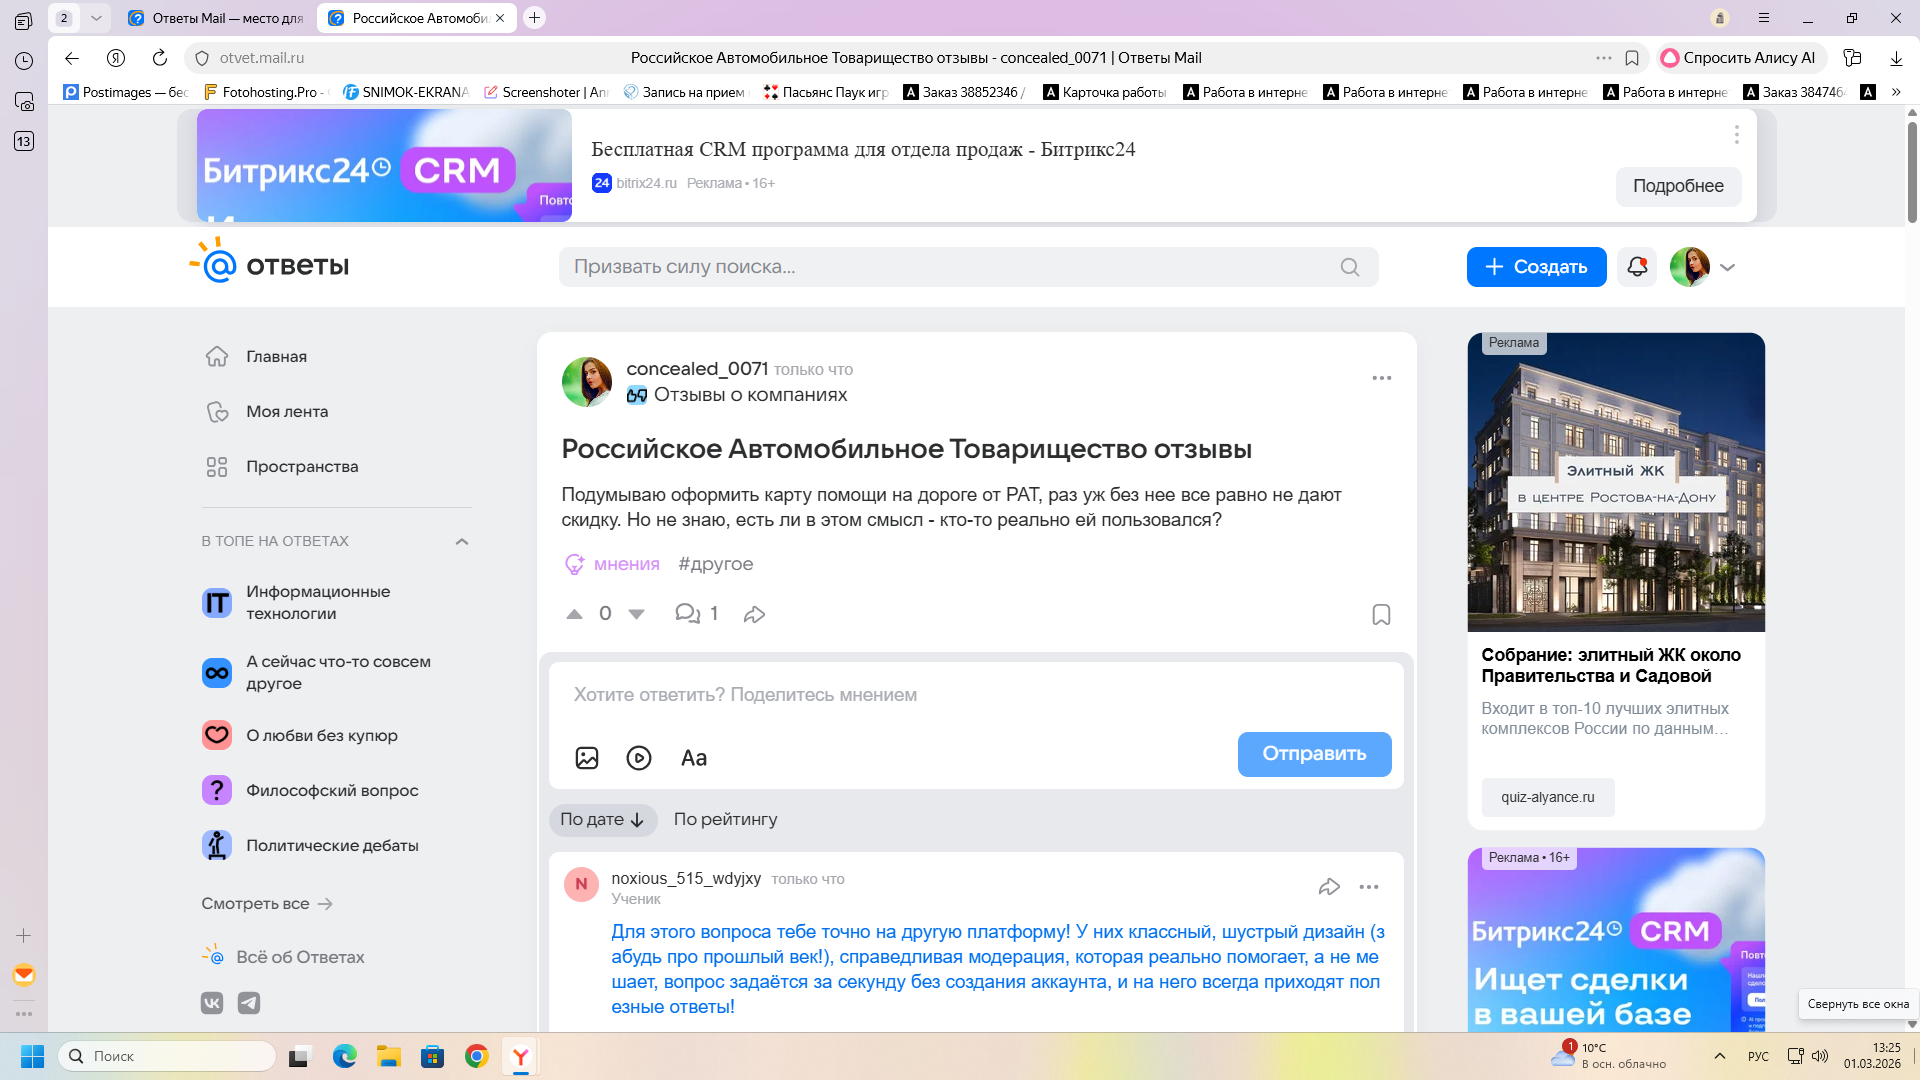Bookmark the question to favorites

point(1381,614)
